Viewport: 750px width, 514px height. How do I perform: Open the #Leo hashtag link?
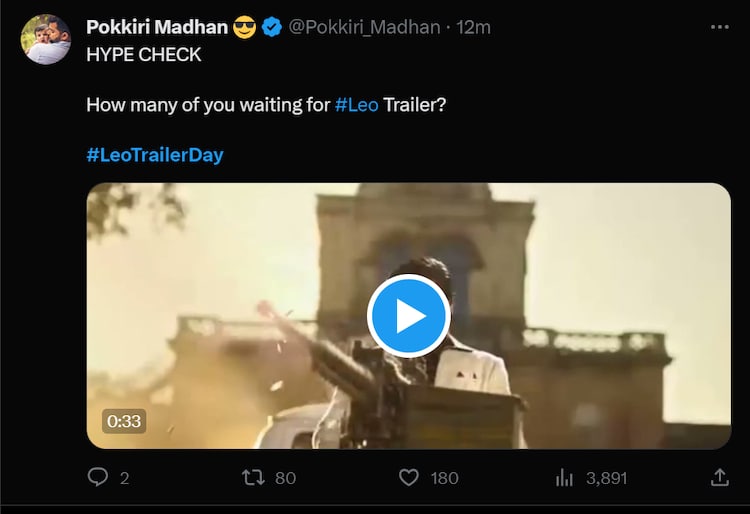[357, 104]
